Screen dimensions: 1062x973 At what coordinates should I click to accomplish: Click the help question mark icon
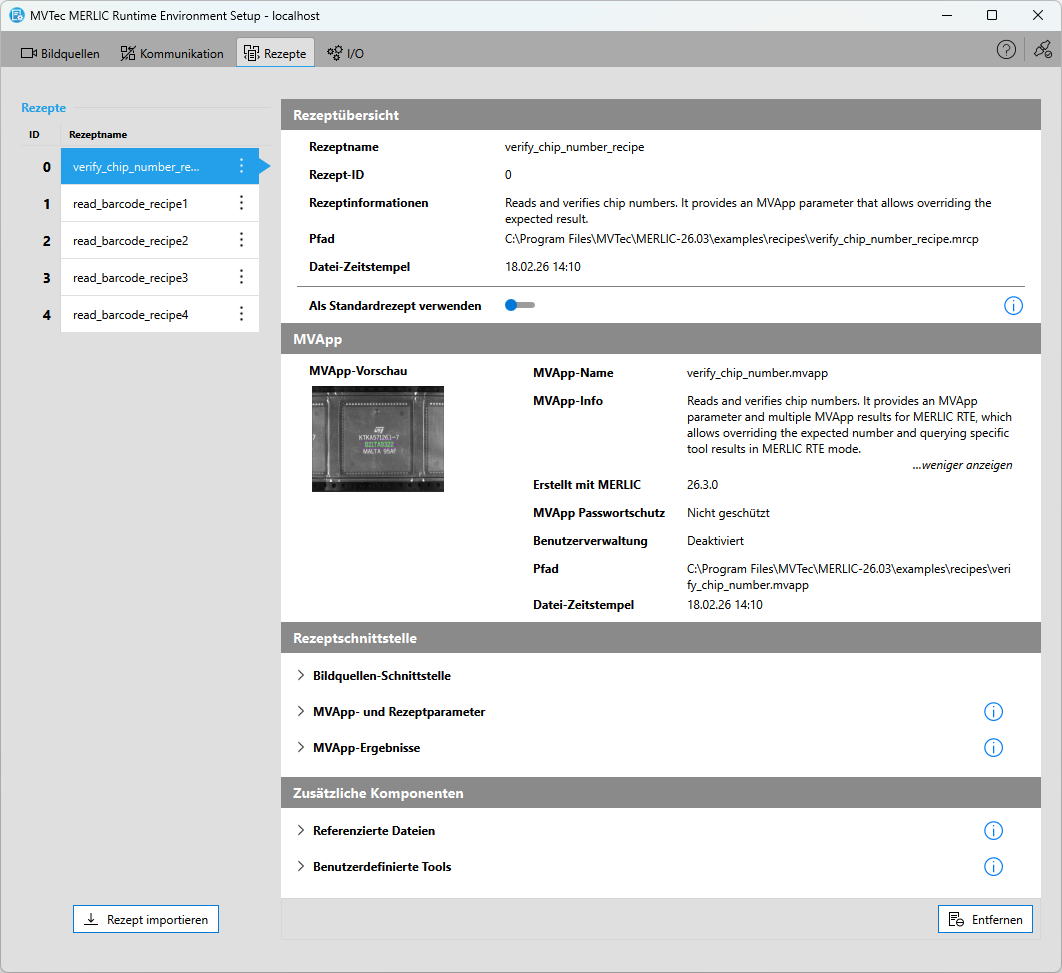tap(1006, 50)
